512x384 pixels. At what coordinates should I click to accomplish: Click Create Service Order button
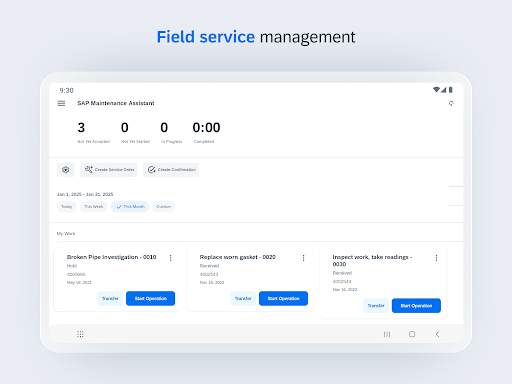tap(109, 170)
